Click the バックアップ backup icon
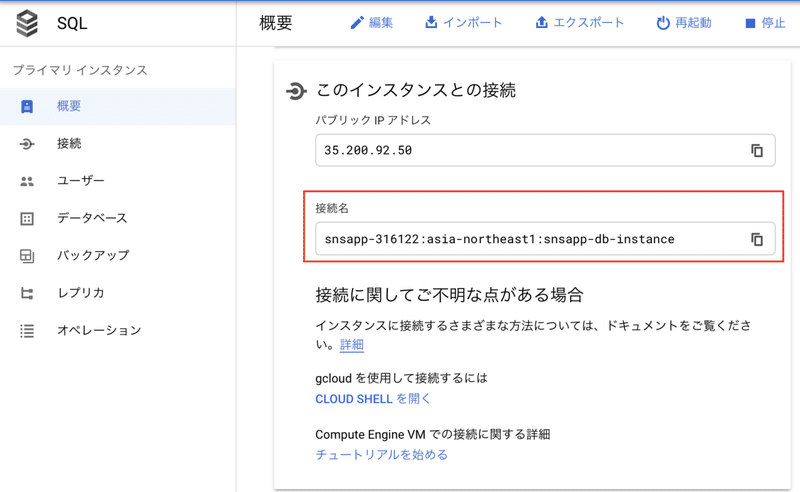The width and height of the screenshot is (800, 492). coord(27,256)
